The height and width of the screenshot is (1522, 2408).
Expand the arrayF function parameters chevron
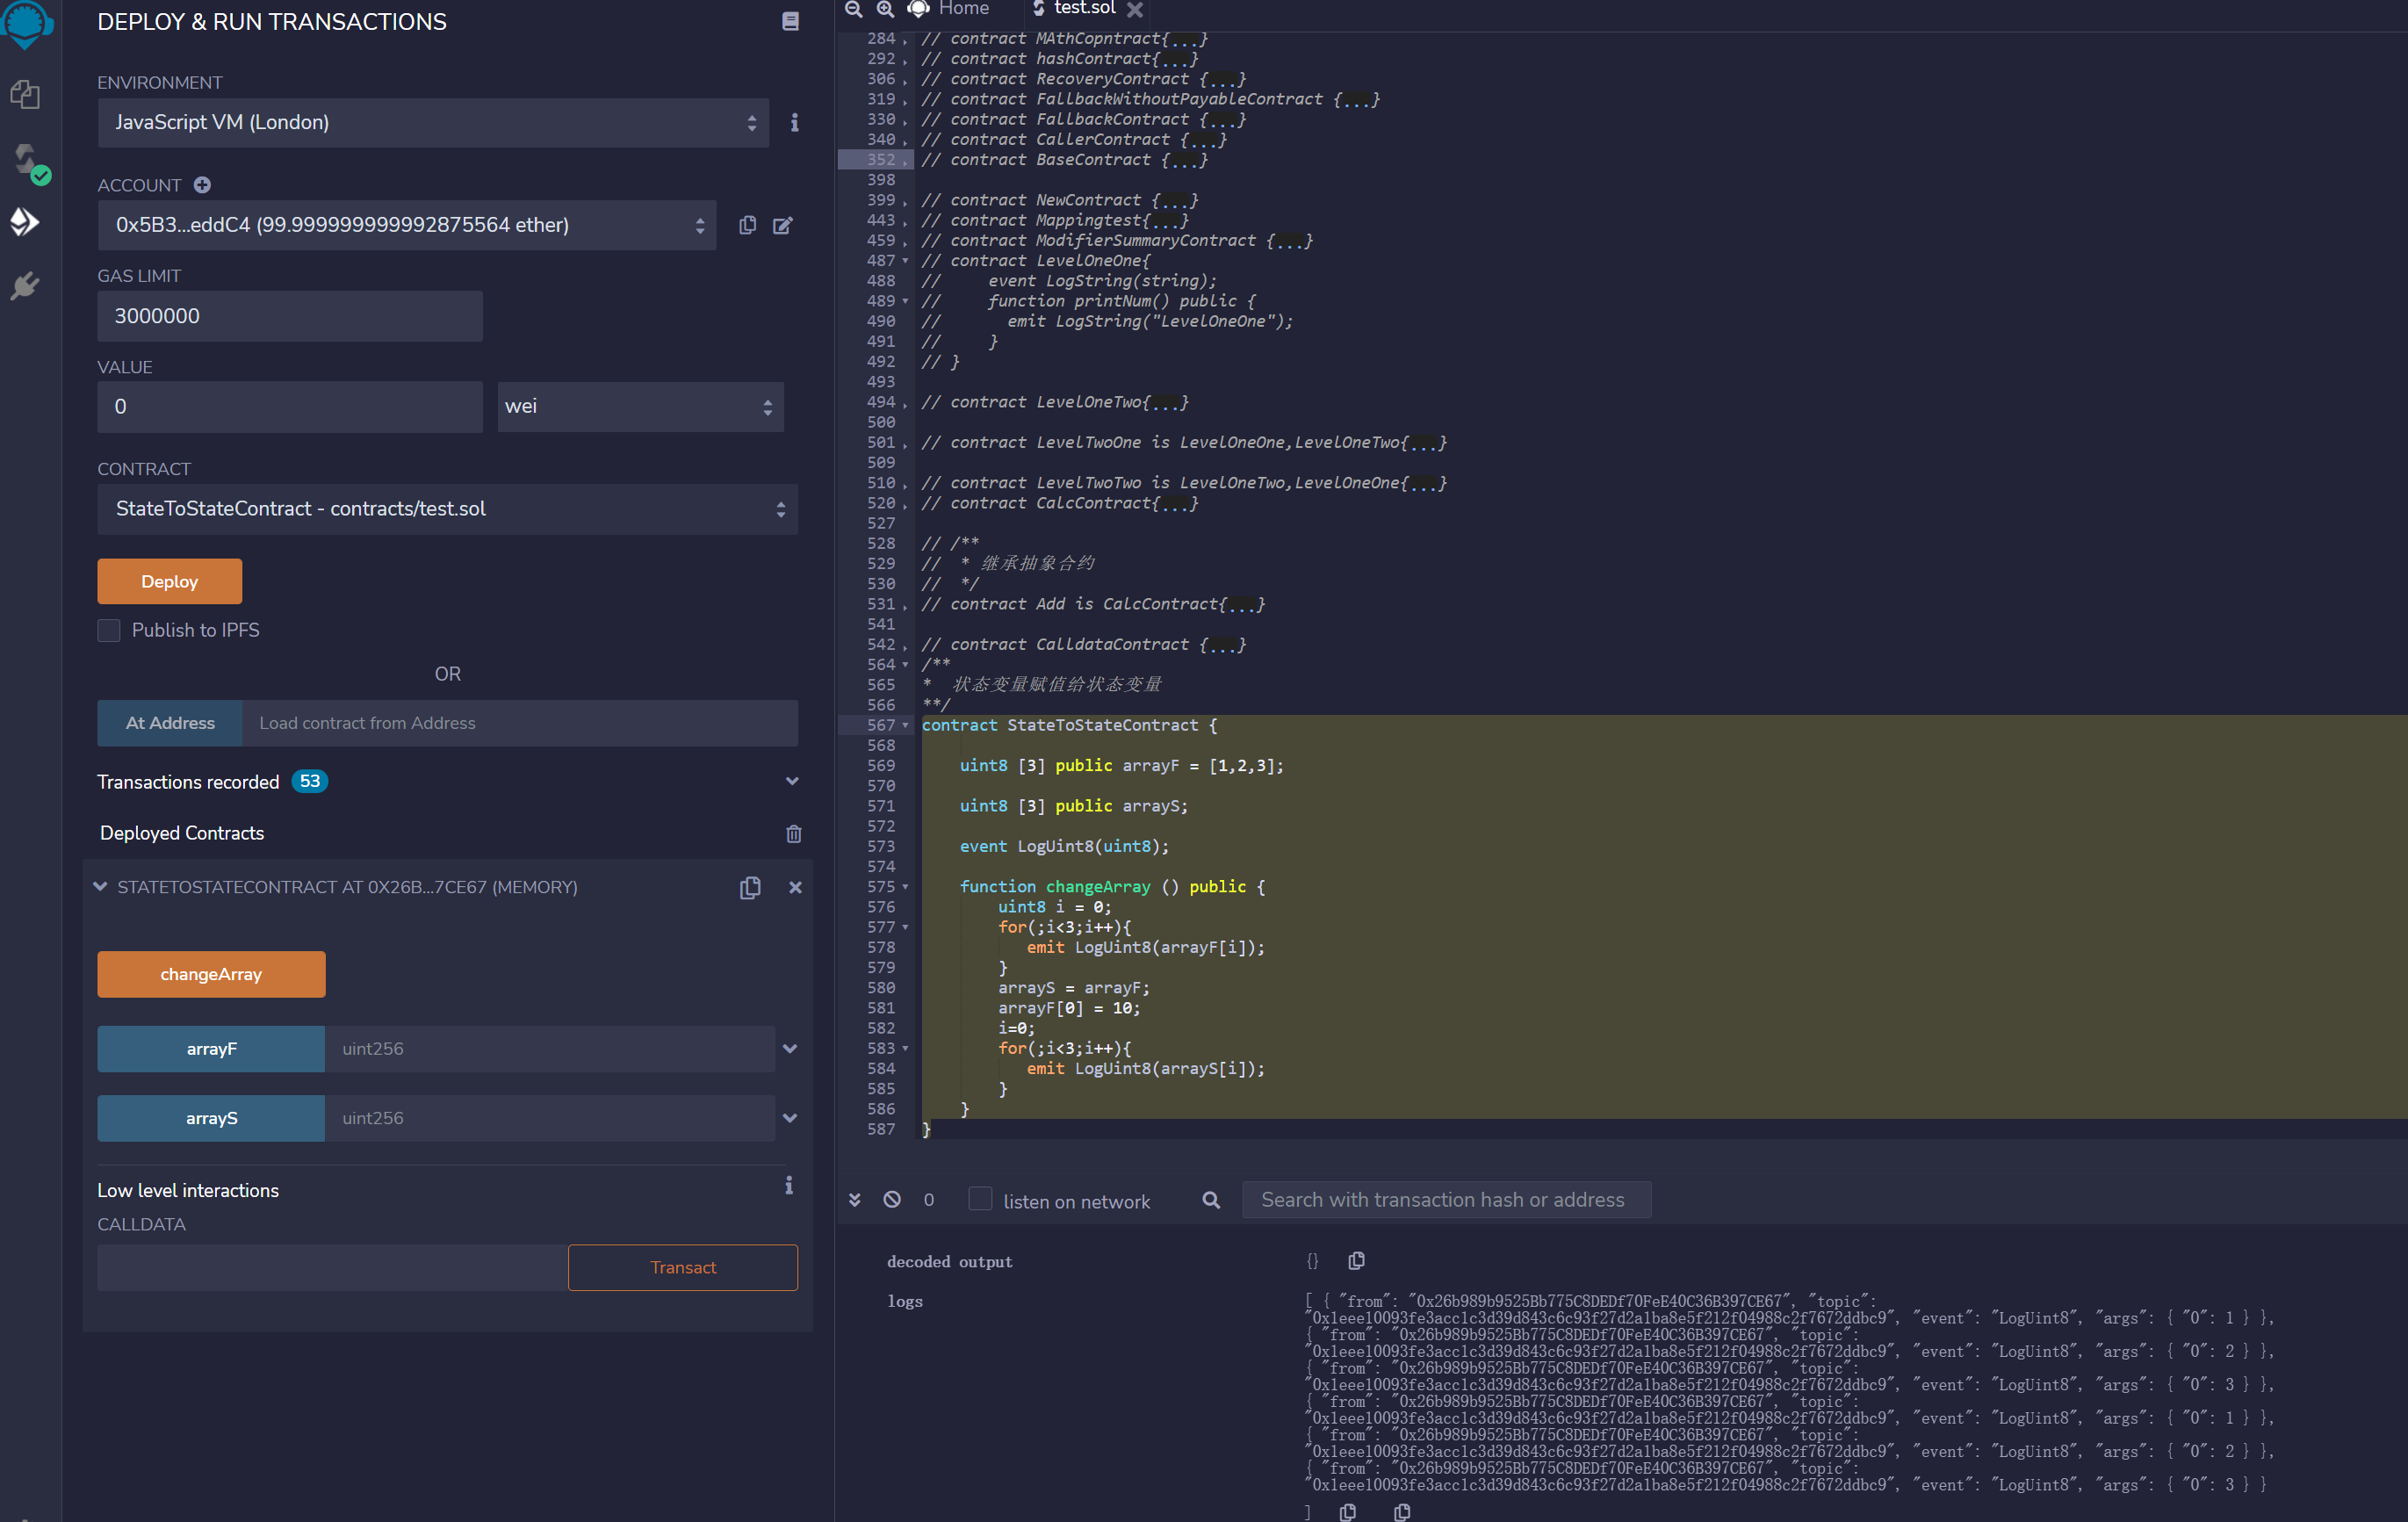[790, 1049]
